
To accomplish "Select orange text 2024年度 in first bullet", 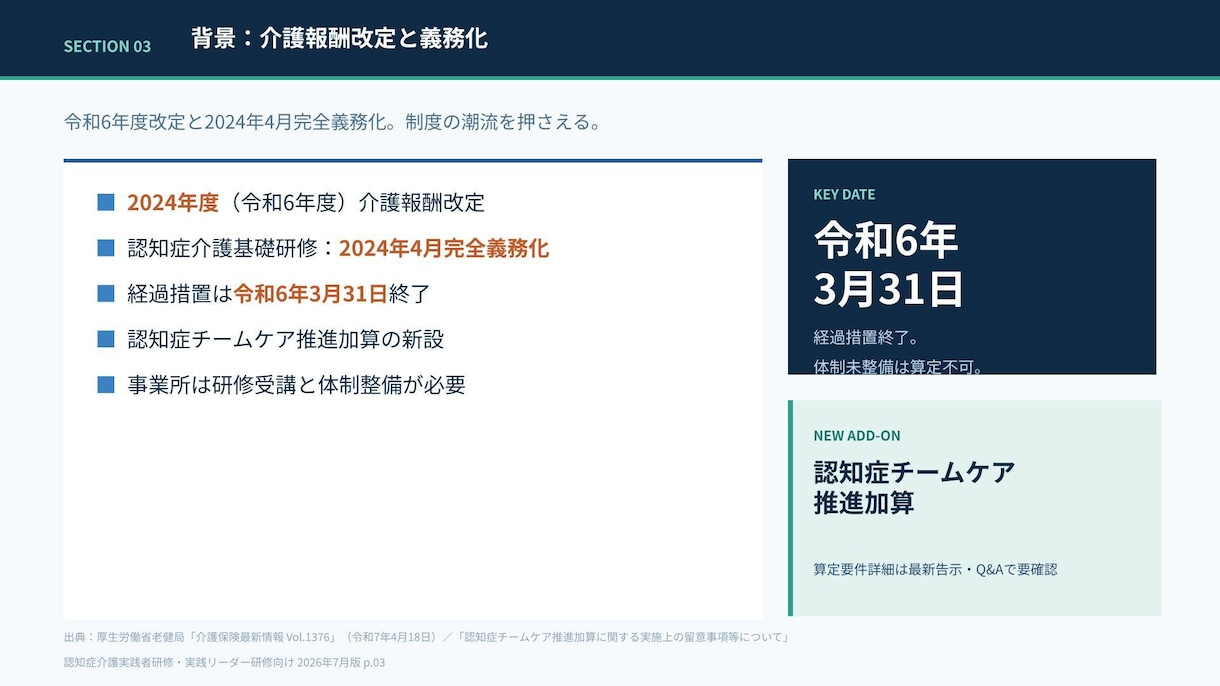I will coord(173,202).
